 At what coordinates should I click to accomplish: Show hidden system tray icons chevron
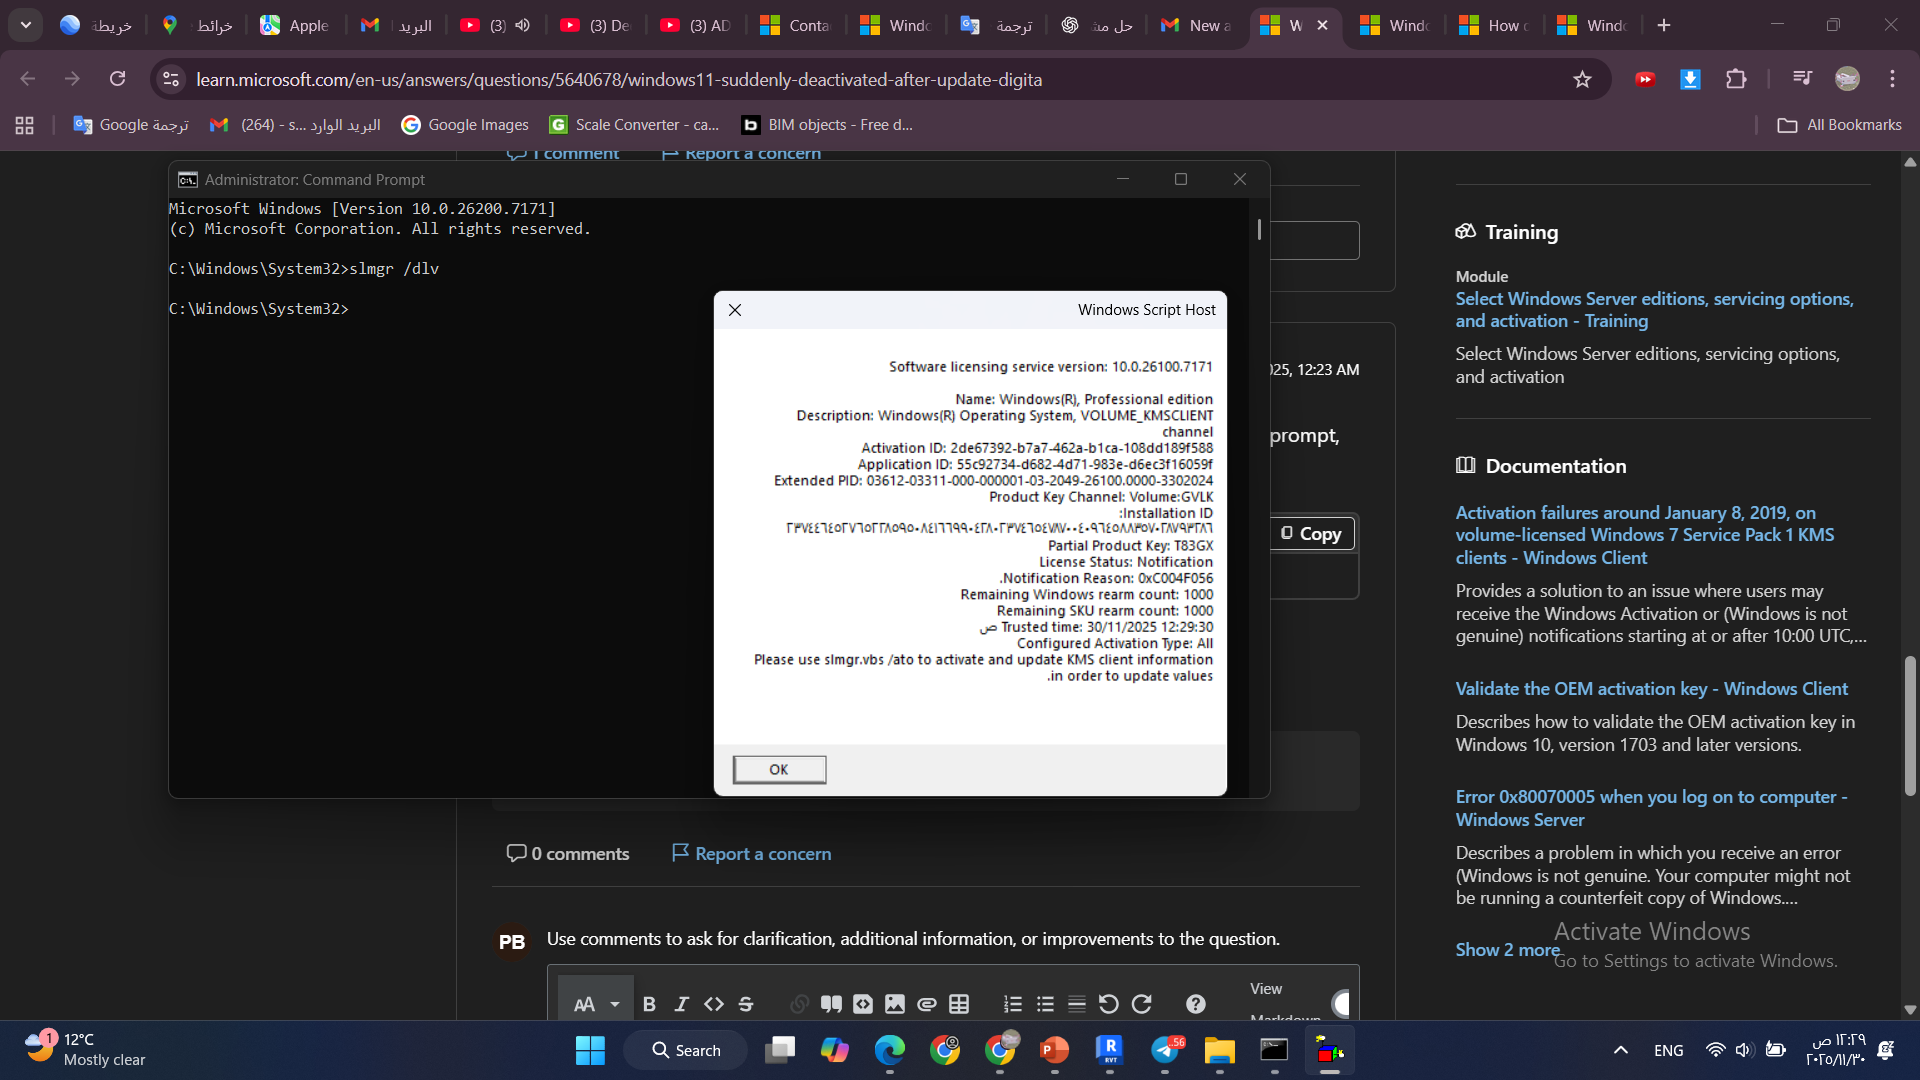pos(1620,1050)
